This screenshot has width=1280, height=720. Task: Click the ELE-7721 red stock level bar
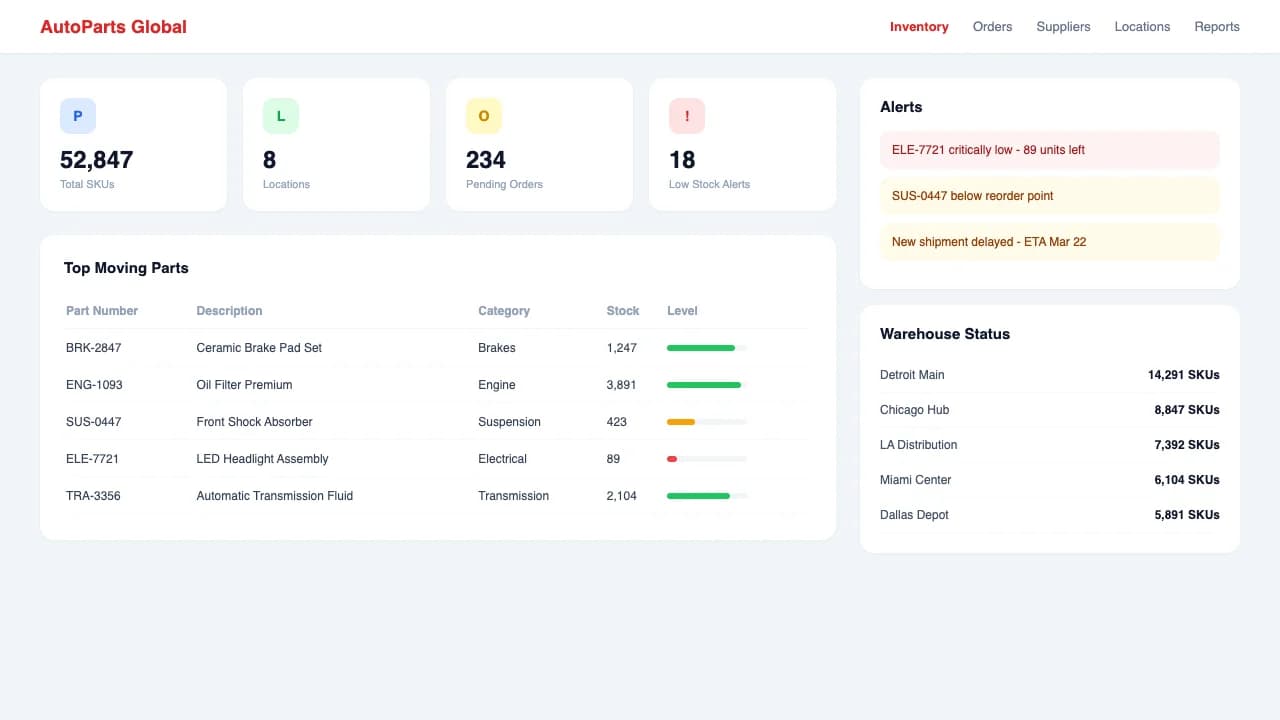coord(673,459)
